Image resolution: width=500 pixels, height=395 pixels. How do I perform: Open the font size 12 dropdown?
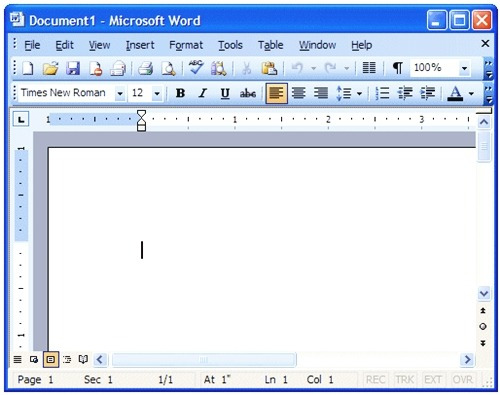(157, 94)
